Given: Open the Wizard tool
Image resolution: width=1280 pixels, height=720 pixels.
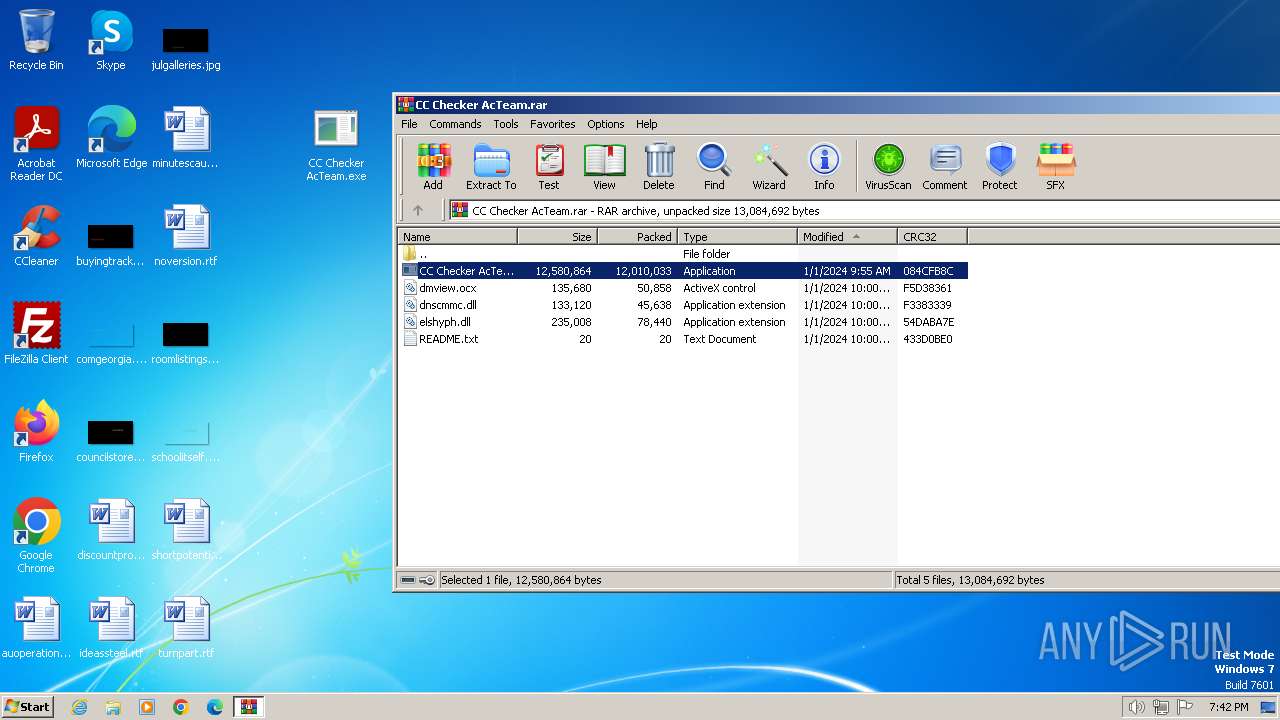Looking at the screenshot, I should [769, 166].
